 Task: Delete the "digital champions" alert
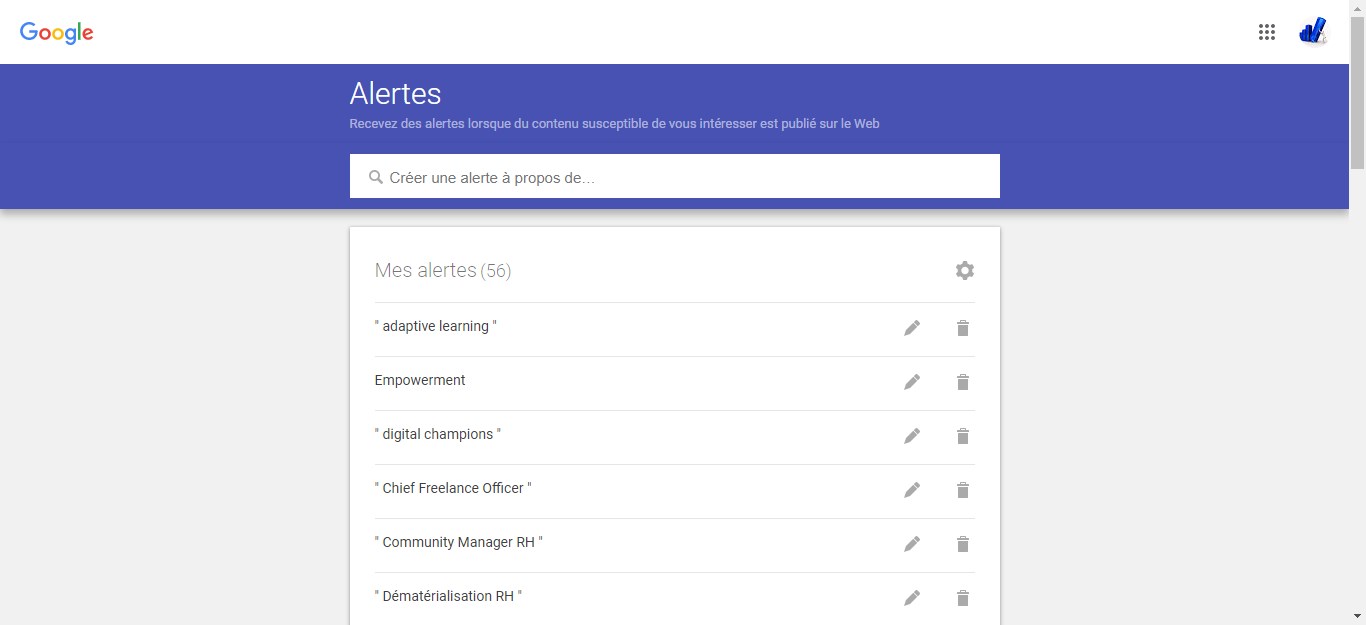[963, 436]
